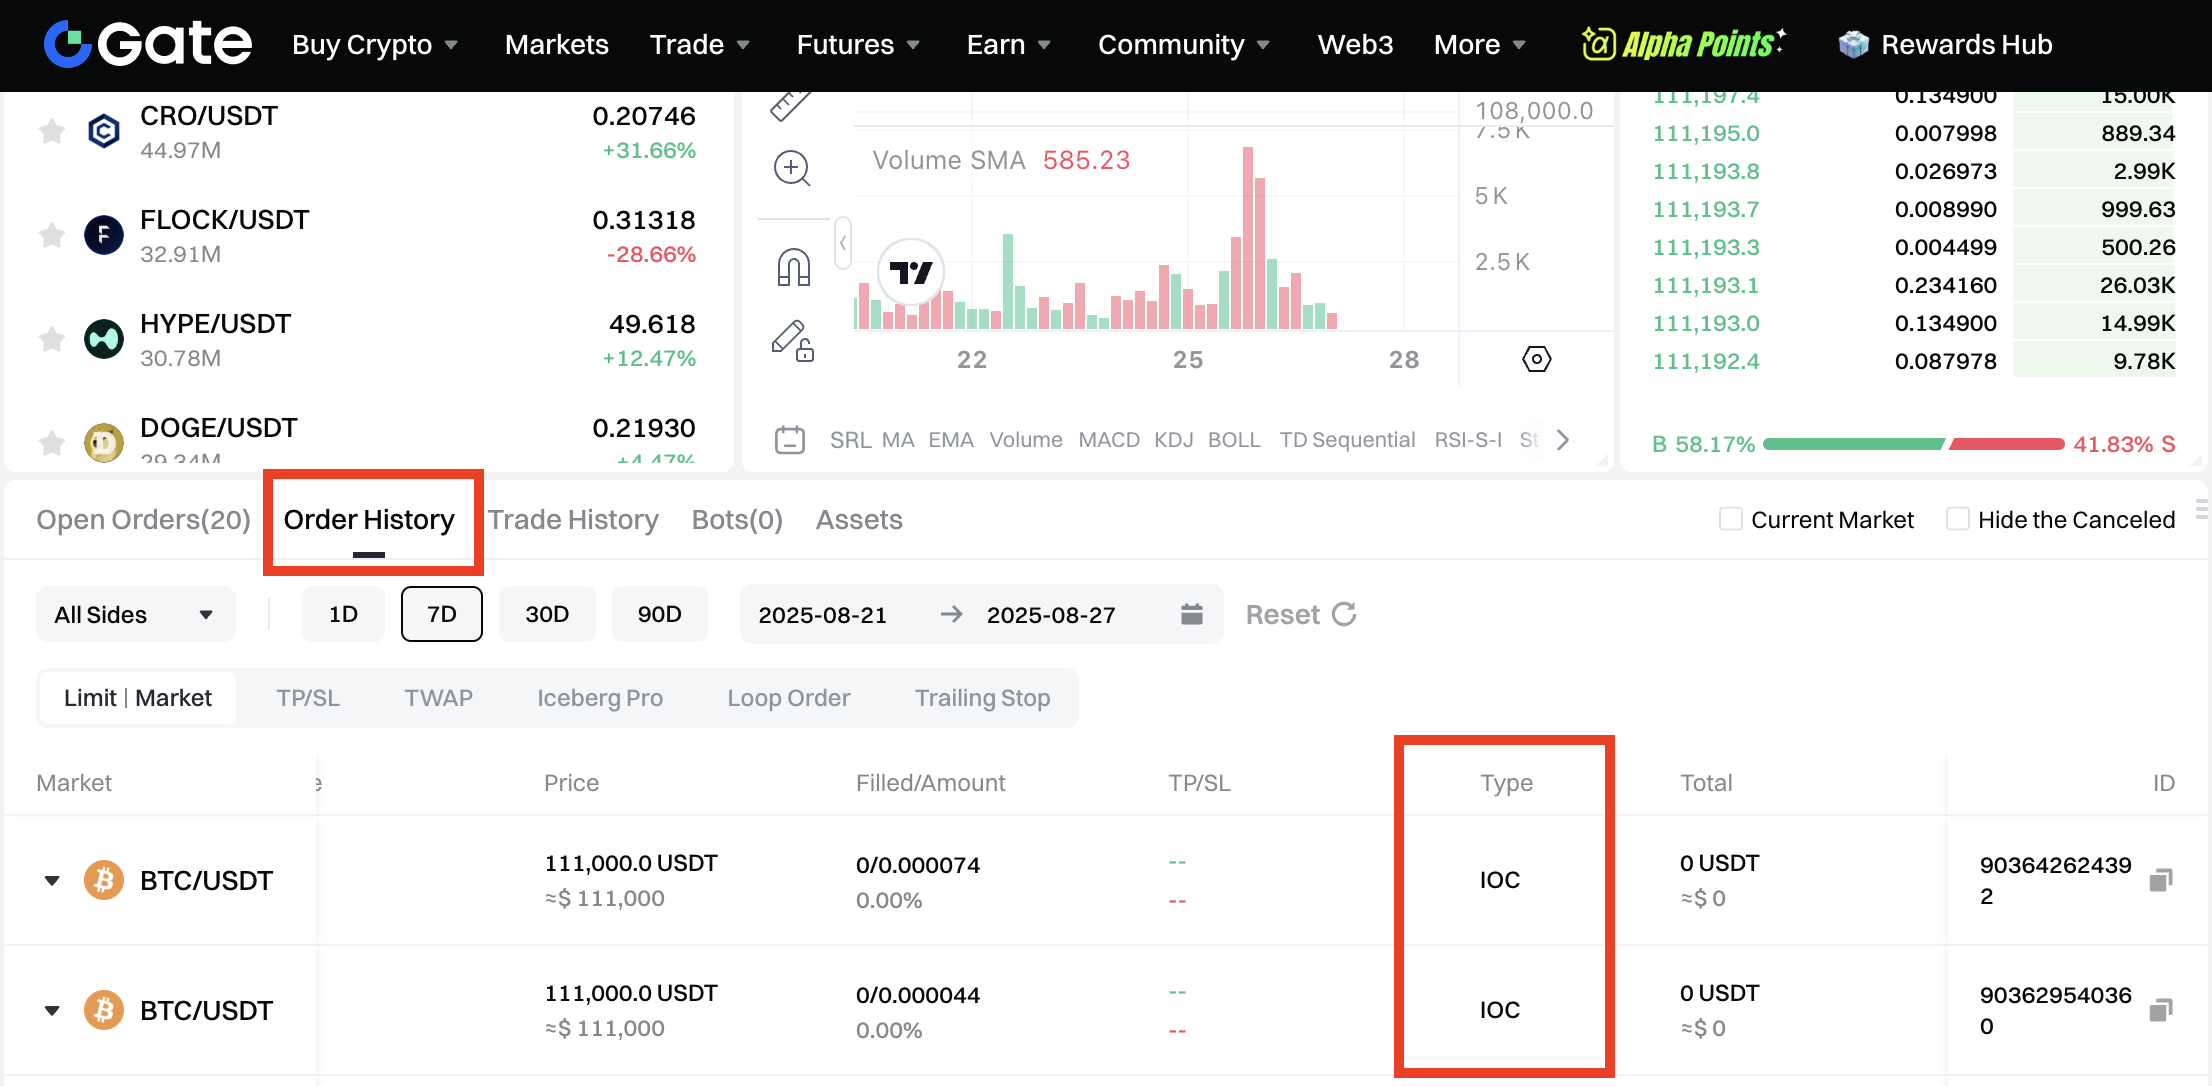Click the lock drawing tools pencil icon

tap(792, 341)
